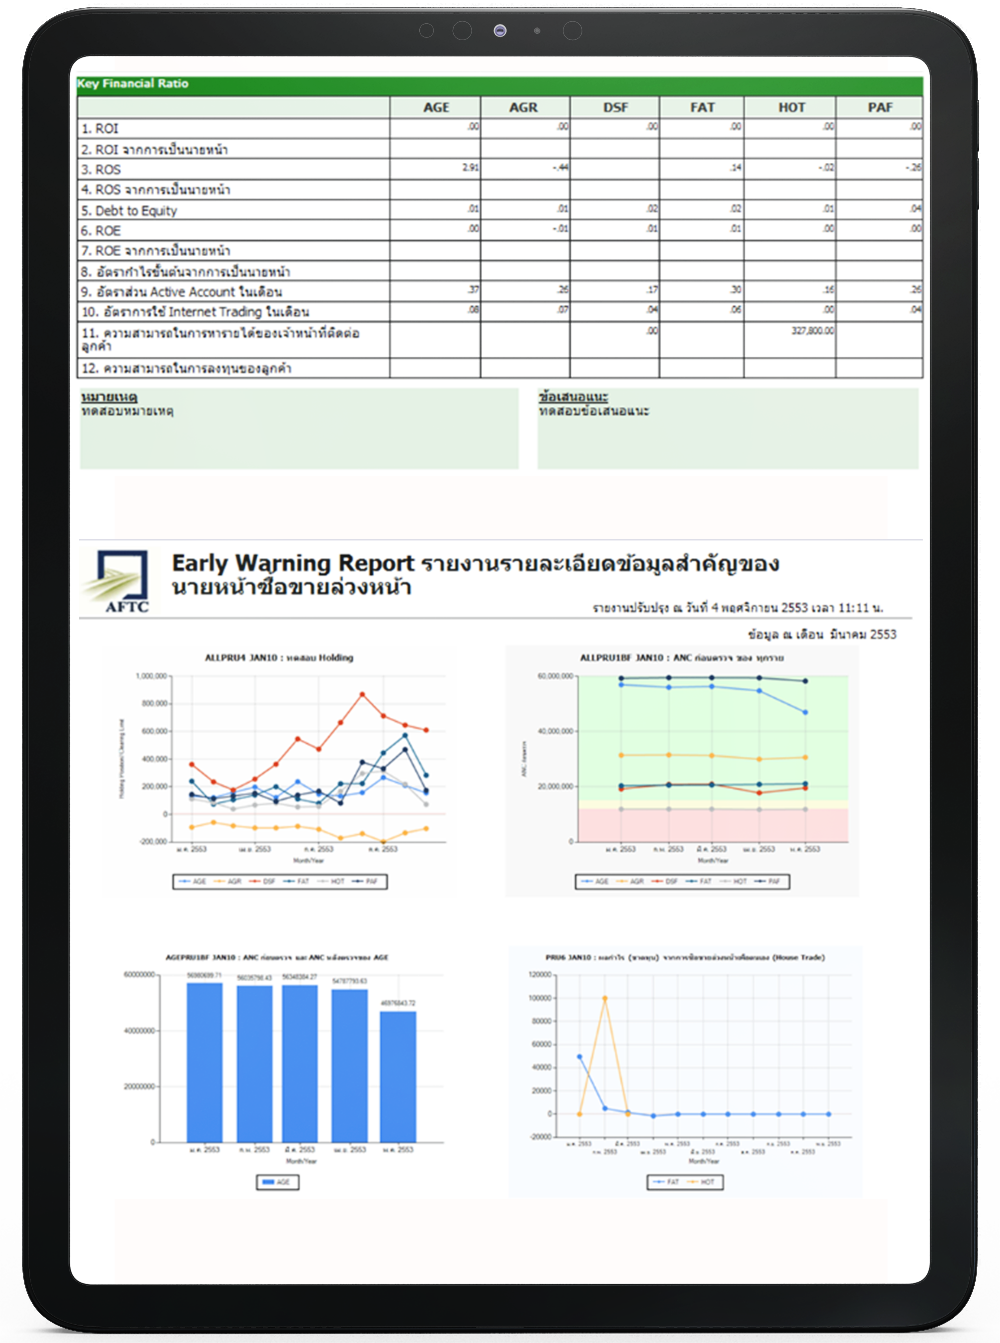Screen dimensions: 1000x1343
Task: Toggle the PAF series in the ANC chart legend
Action: pos(758,879)
